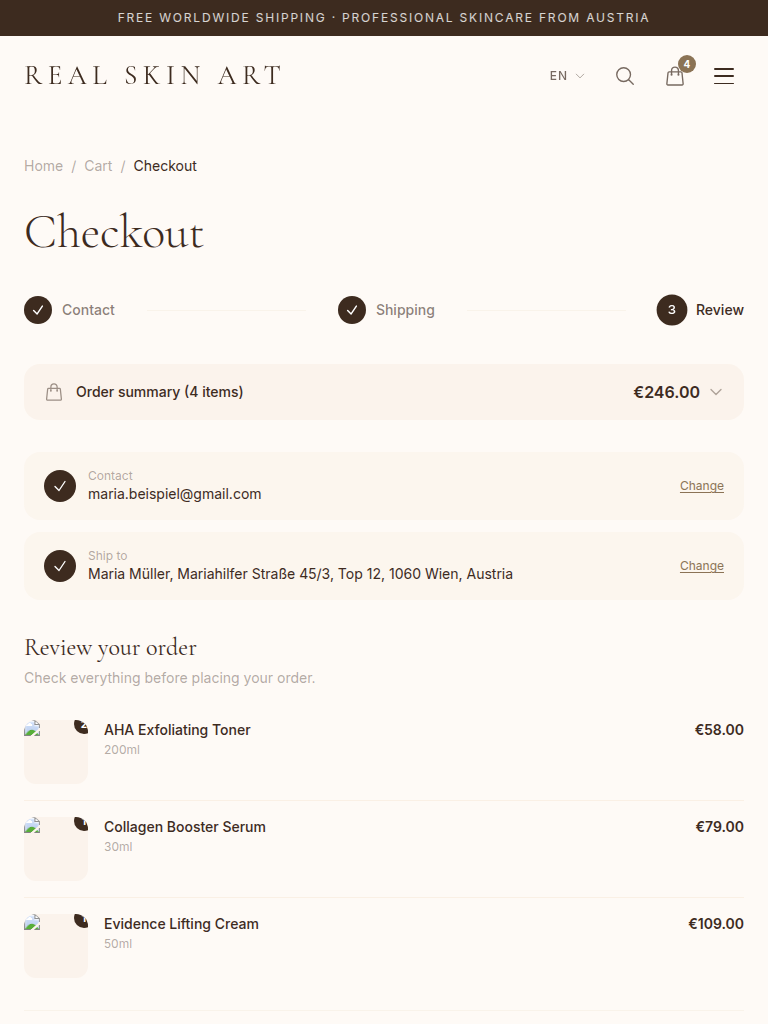
Task: Change the contact email
Action: coord(702,486)
